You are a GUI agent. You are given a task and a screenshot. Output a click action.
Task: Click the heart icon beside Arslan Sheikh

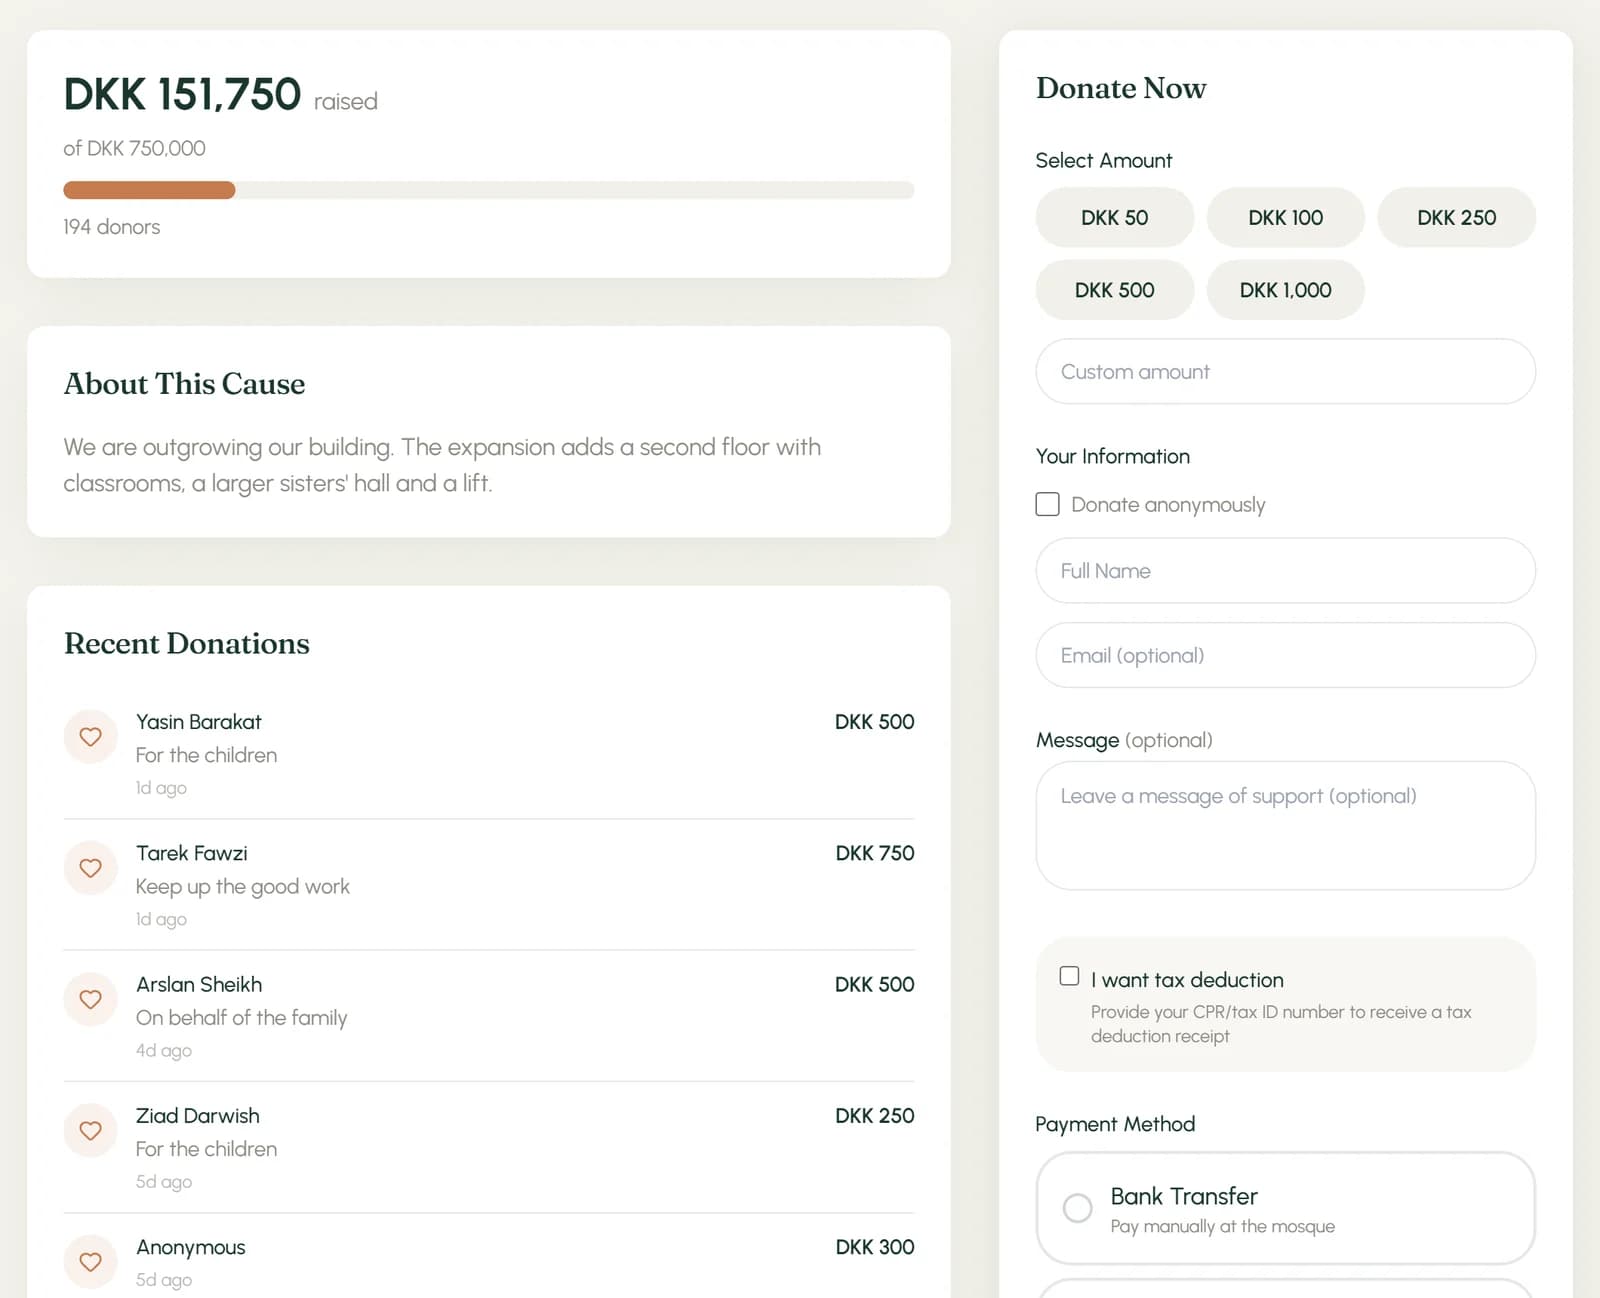(91, 999)
